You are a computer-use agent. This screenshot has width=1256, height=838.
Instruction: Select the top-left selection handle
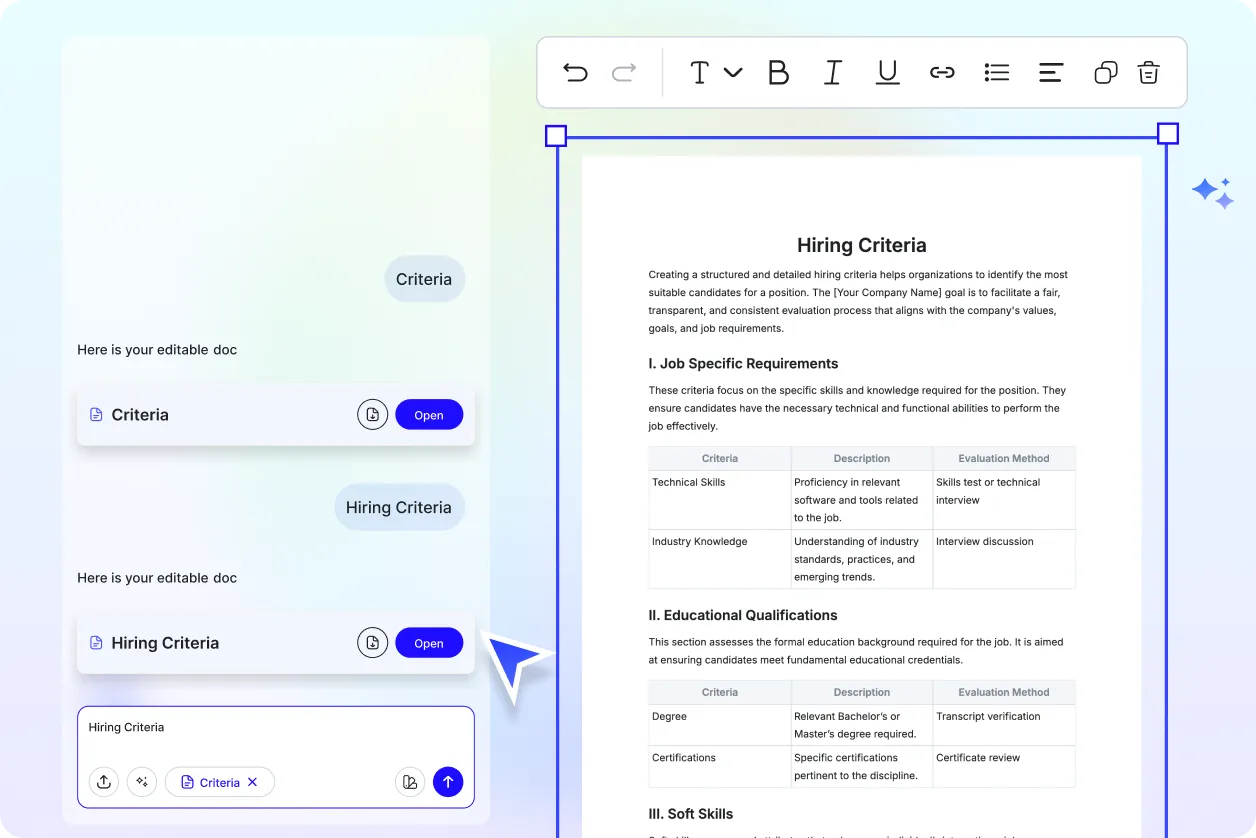556,136
